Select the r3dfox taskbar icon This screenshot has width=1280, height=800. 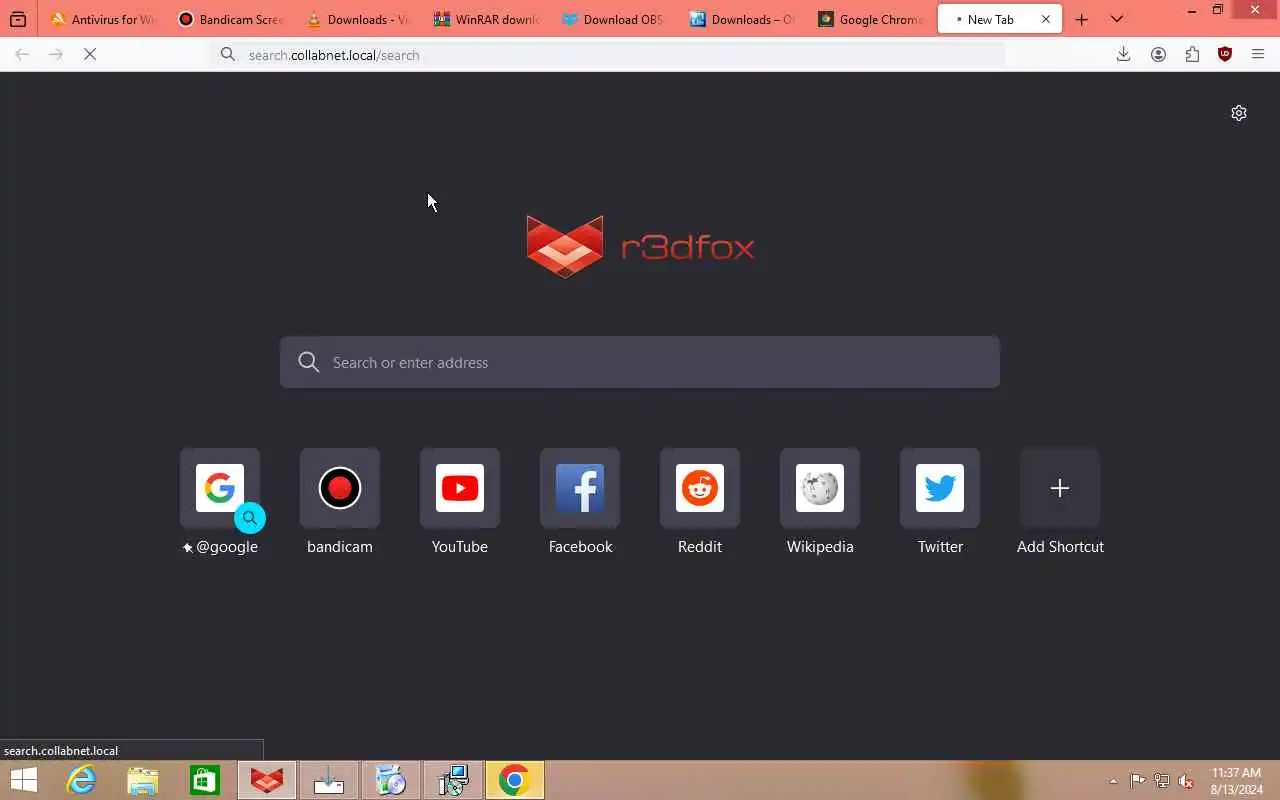[x=267, y=780]
